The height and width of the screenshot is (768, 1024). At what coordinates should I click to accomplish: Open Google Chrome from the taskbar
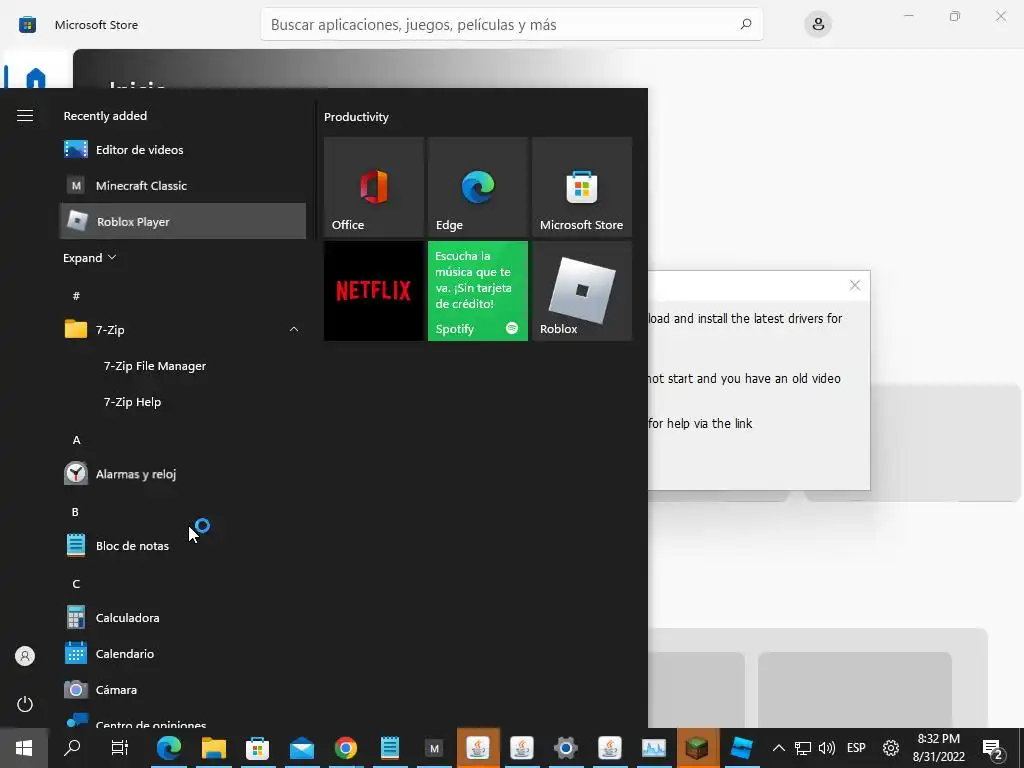coord(346,748)
